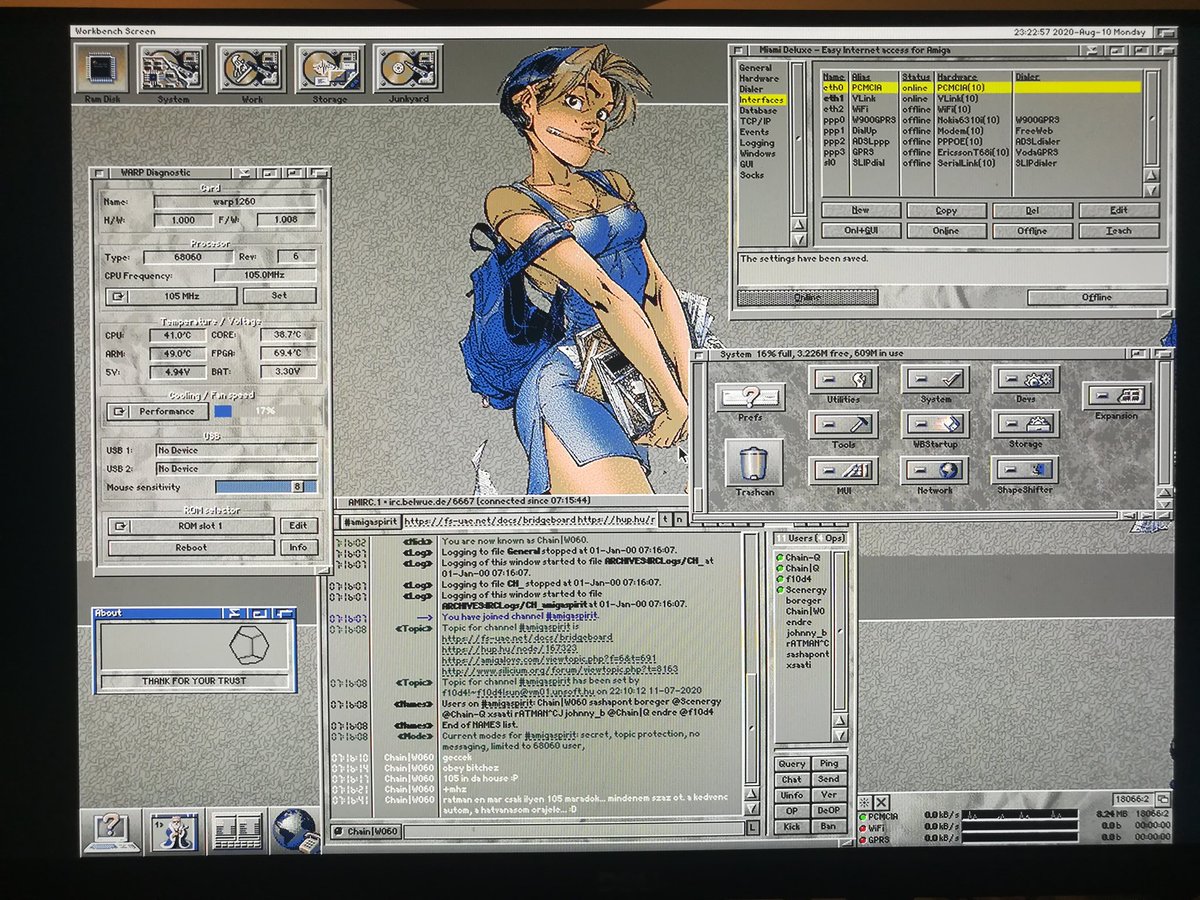Click Query button in AmIRC

pyautogui.click(x=791, y=764)
